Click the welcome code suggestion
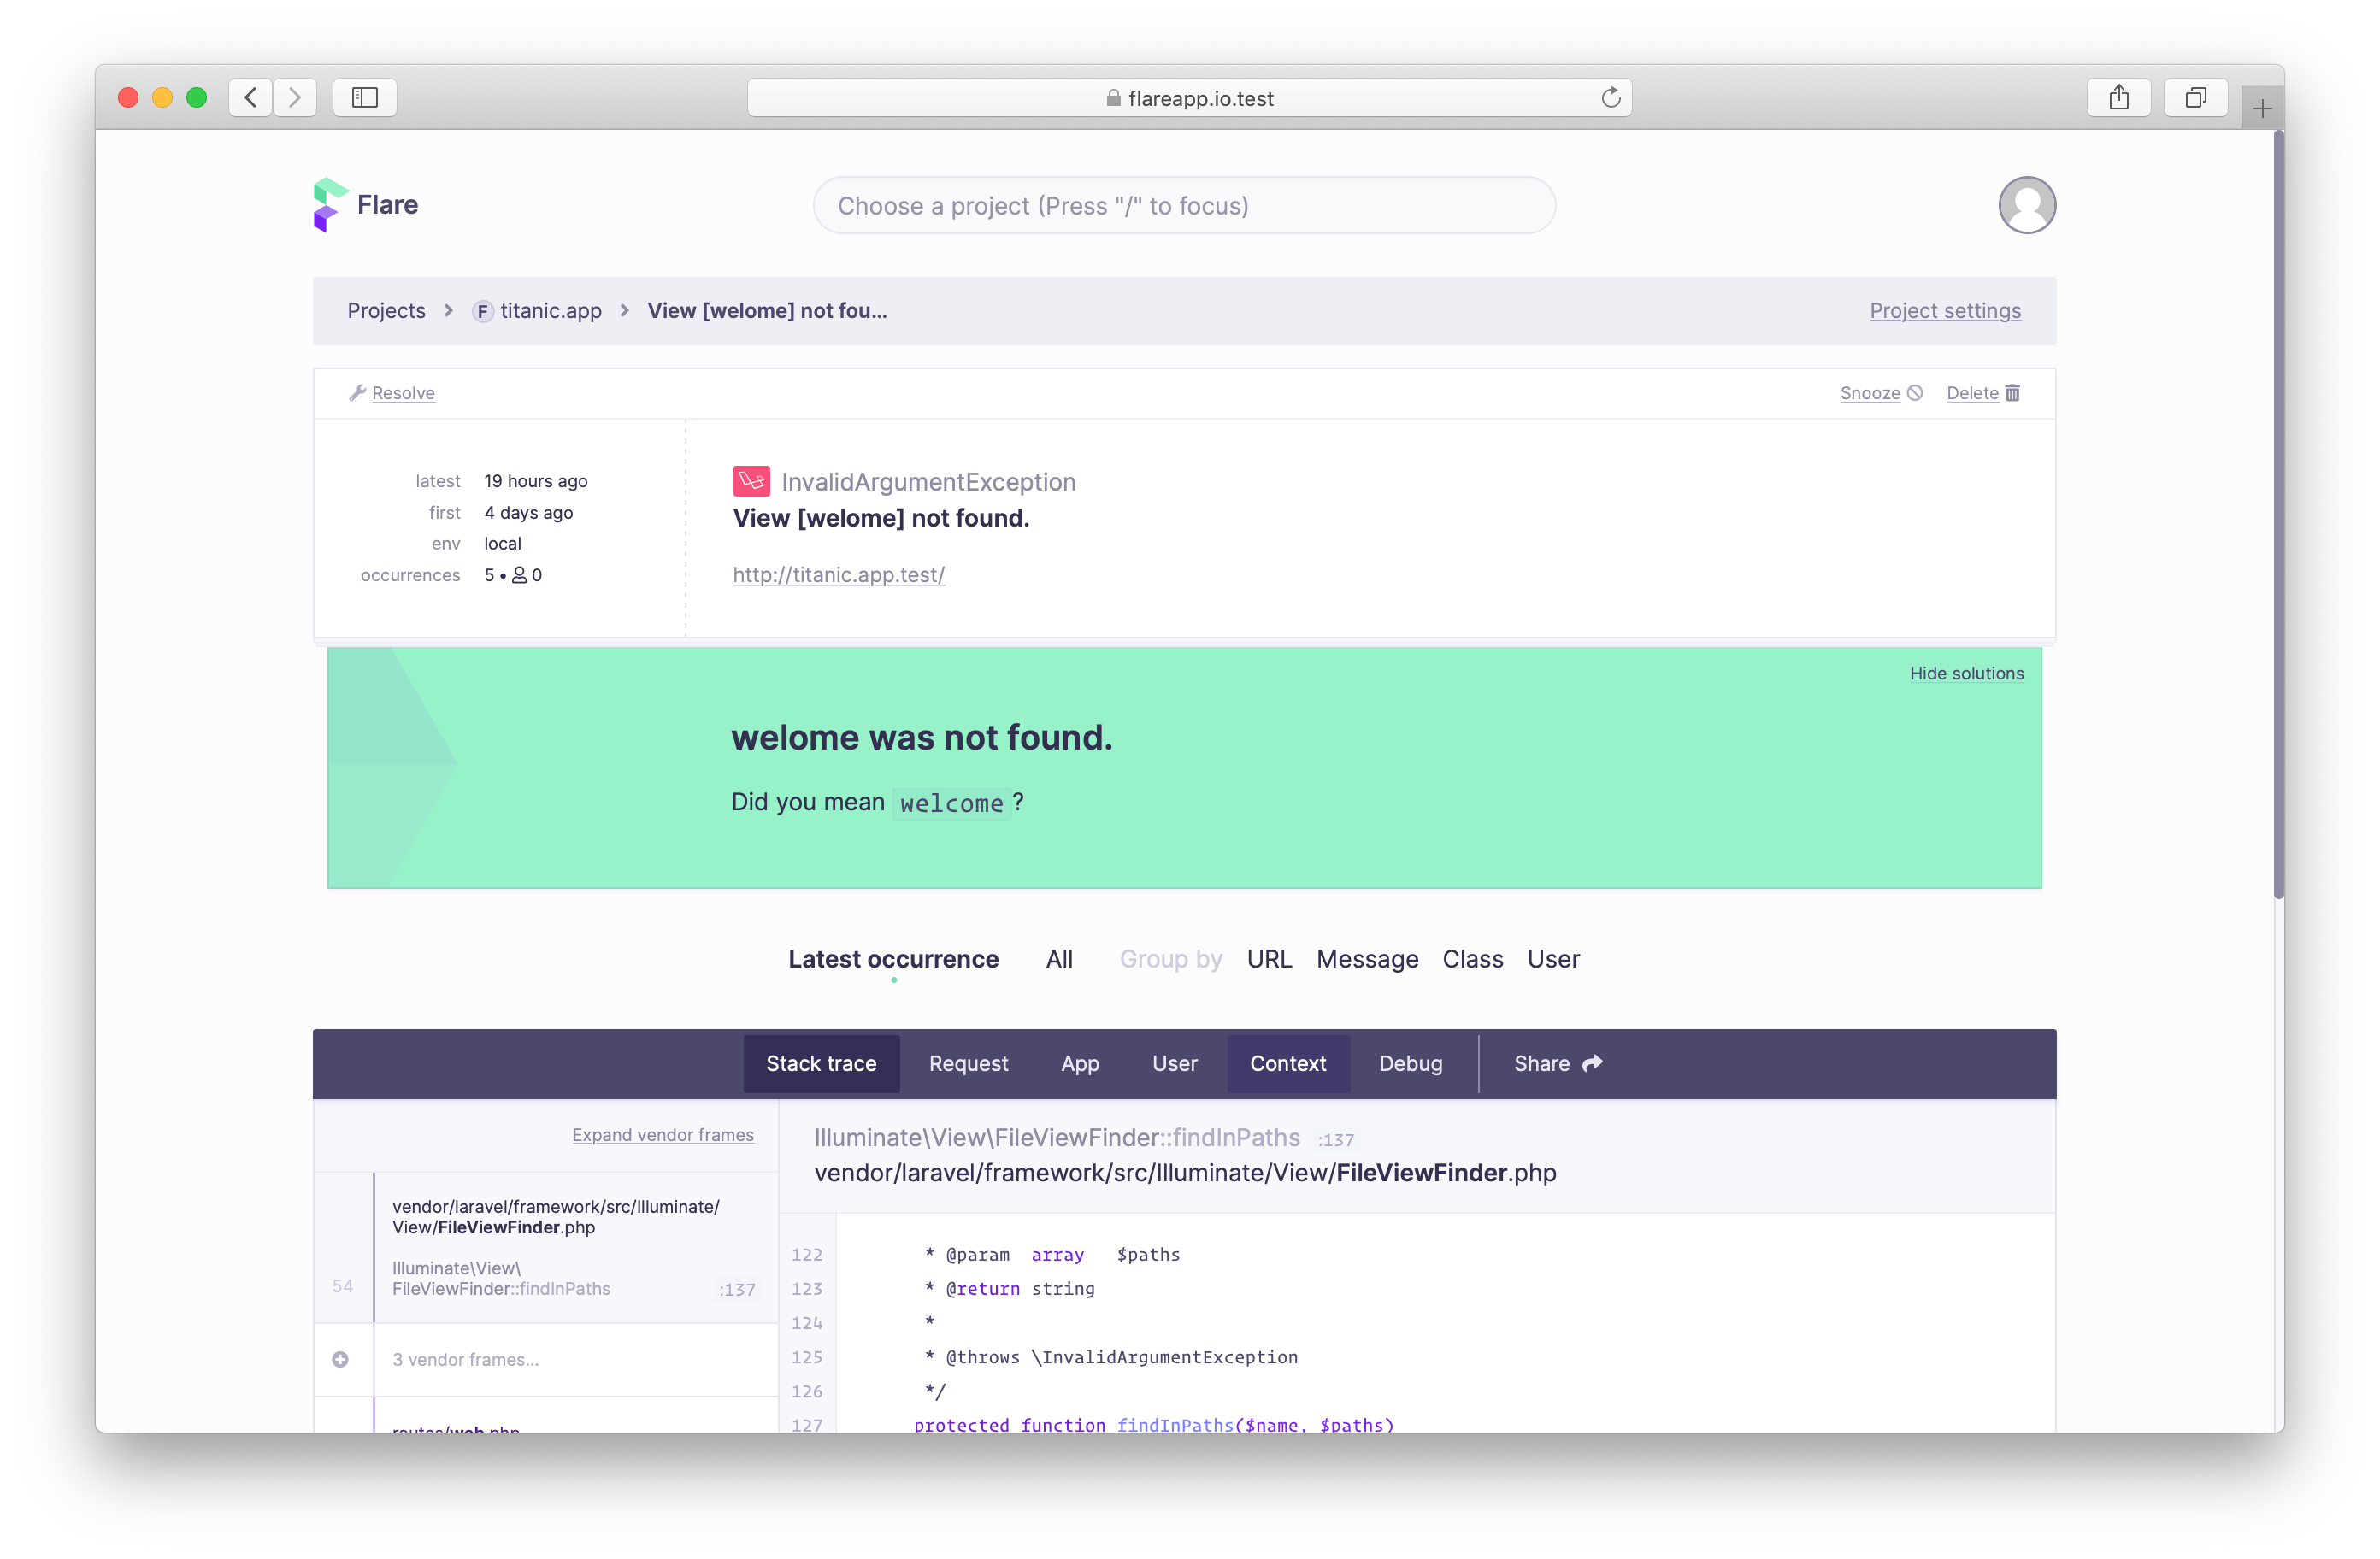 [x=951, y=803]
